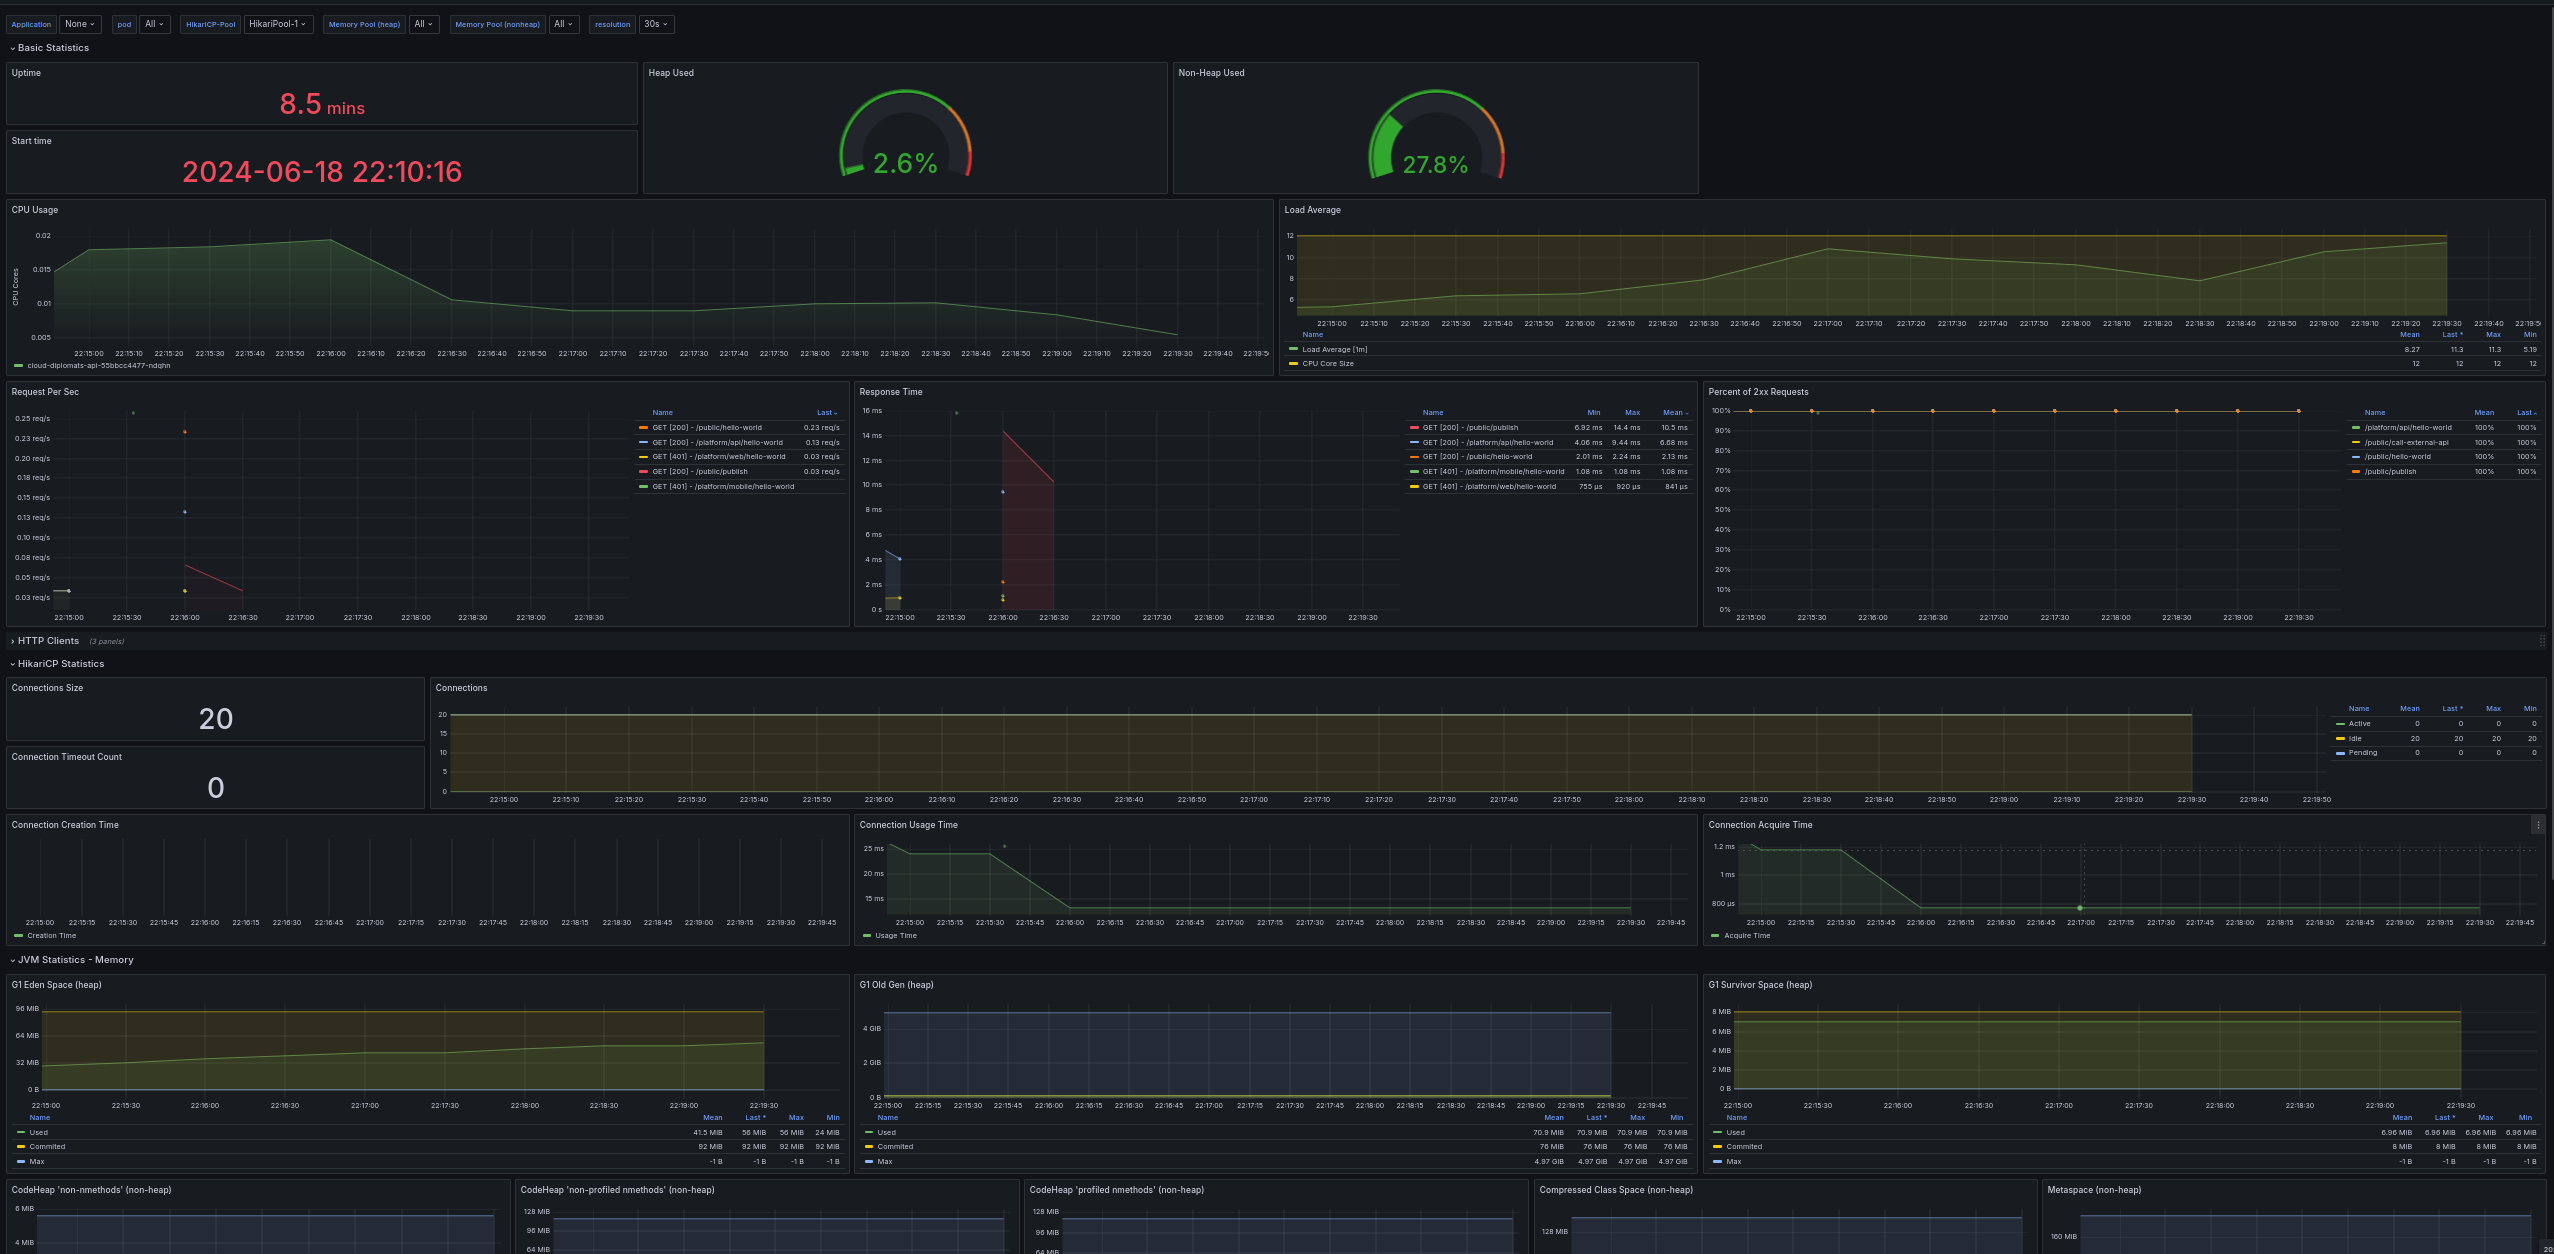The image size is (2554, 1254).
Task: Toggle CPU Core Size series visibility
Action: point(1327,364)
